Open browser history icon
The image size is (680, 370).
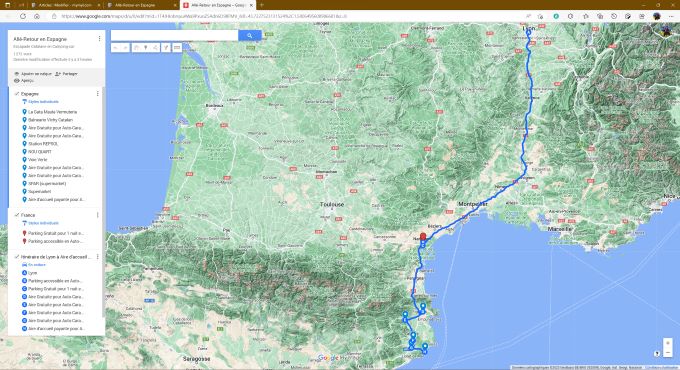[614, 16]
